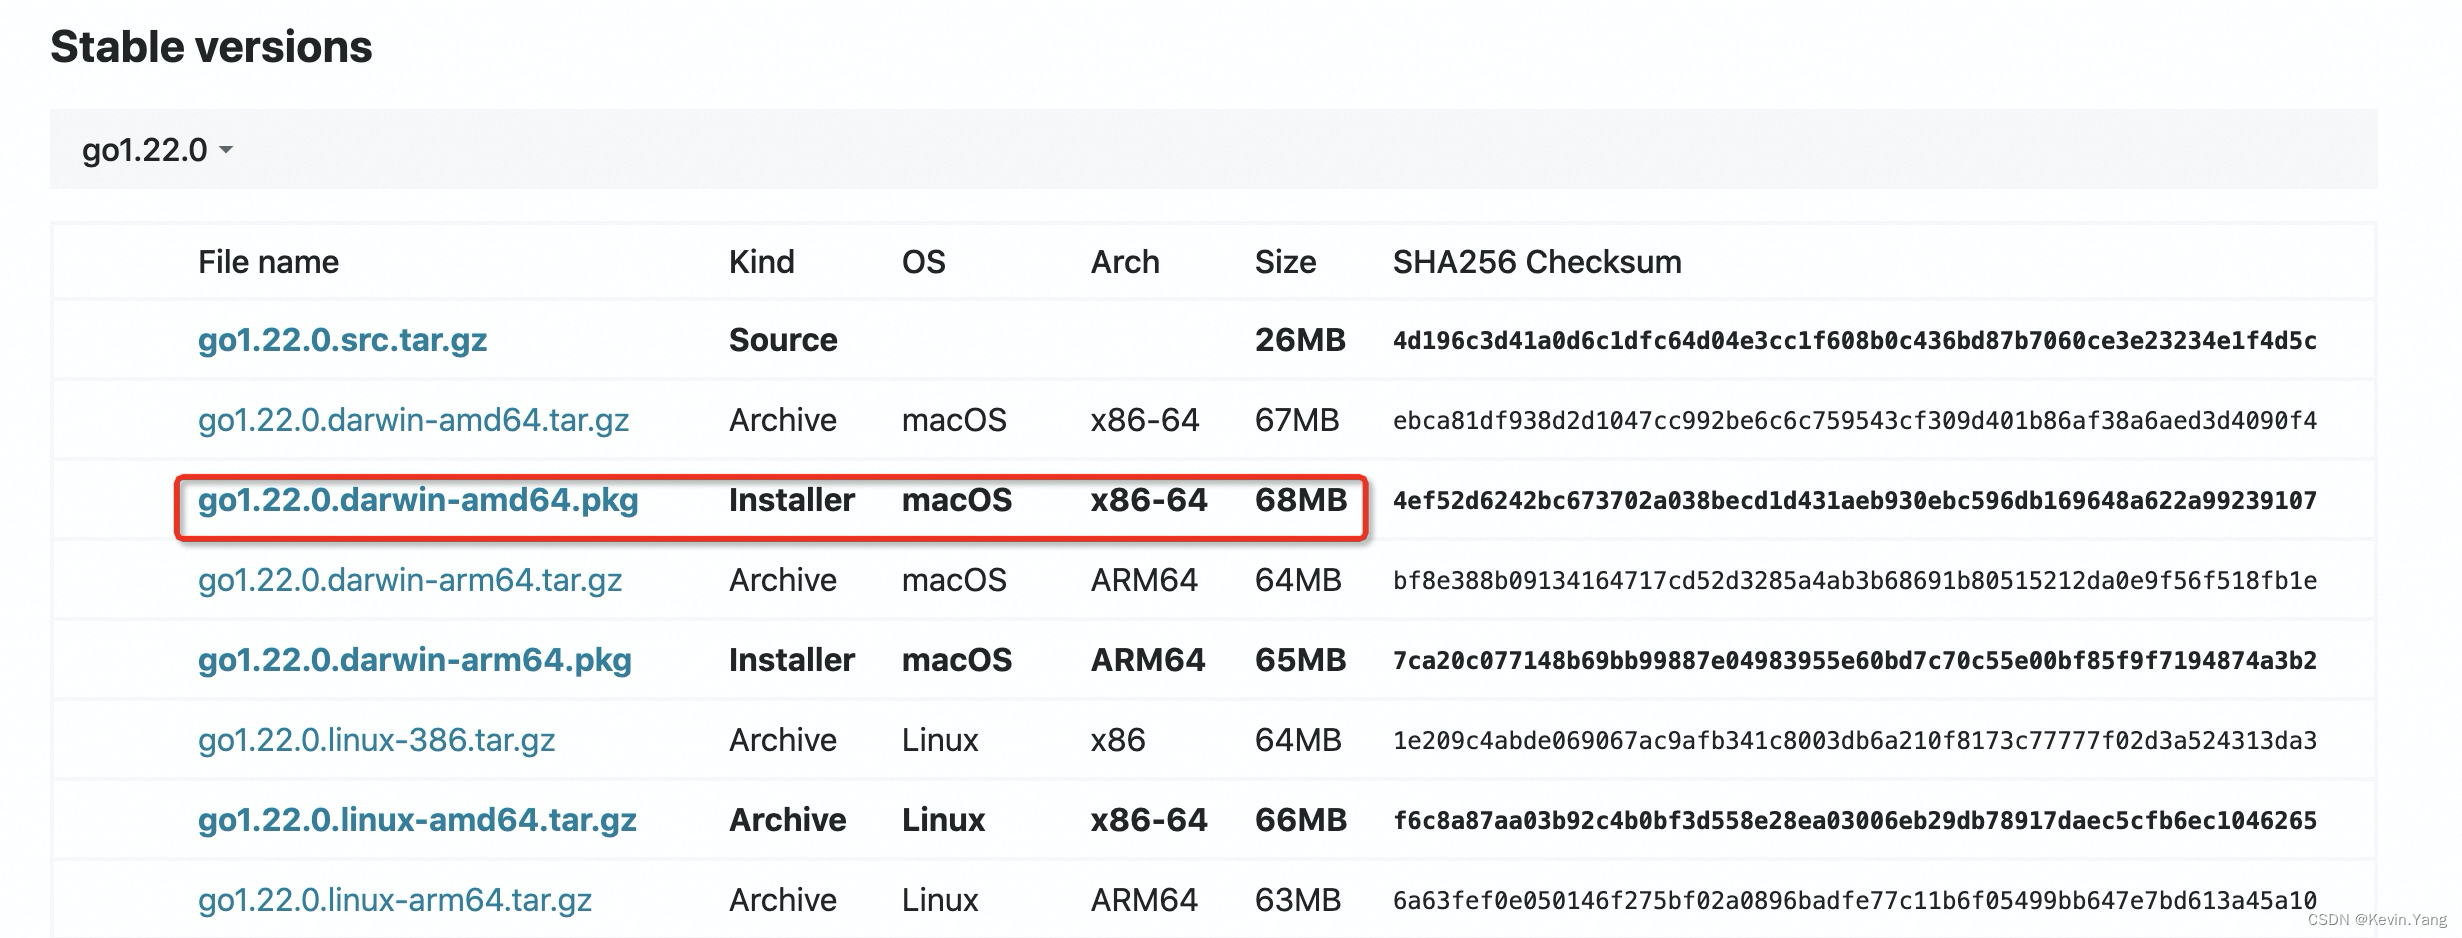Click x86 arch cell in linux-386 row
The width and height of the screenshot is (2462, 938).
coord(1118,740)
